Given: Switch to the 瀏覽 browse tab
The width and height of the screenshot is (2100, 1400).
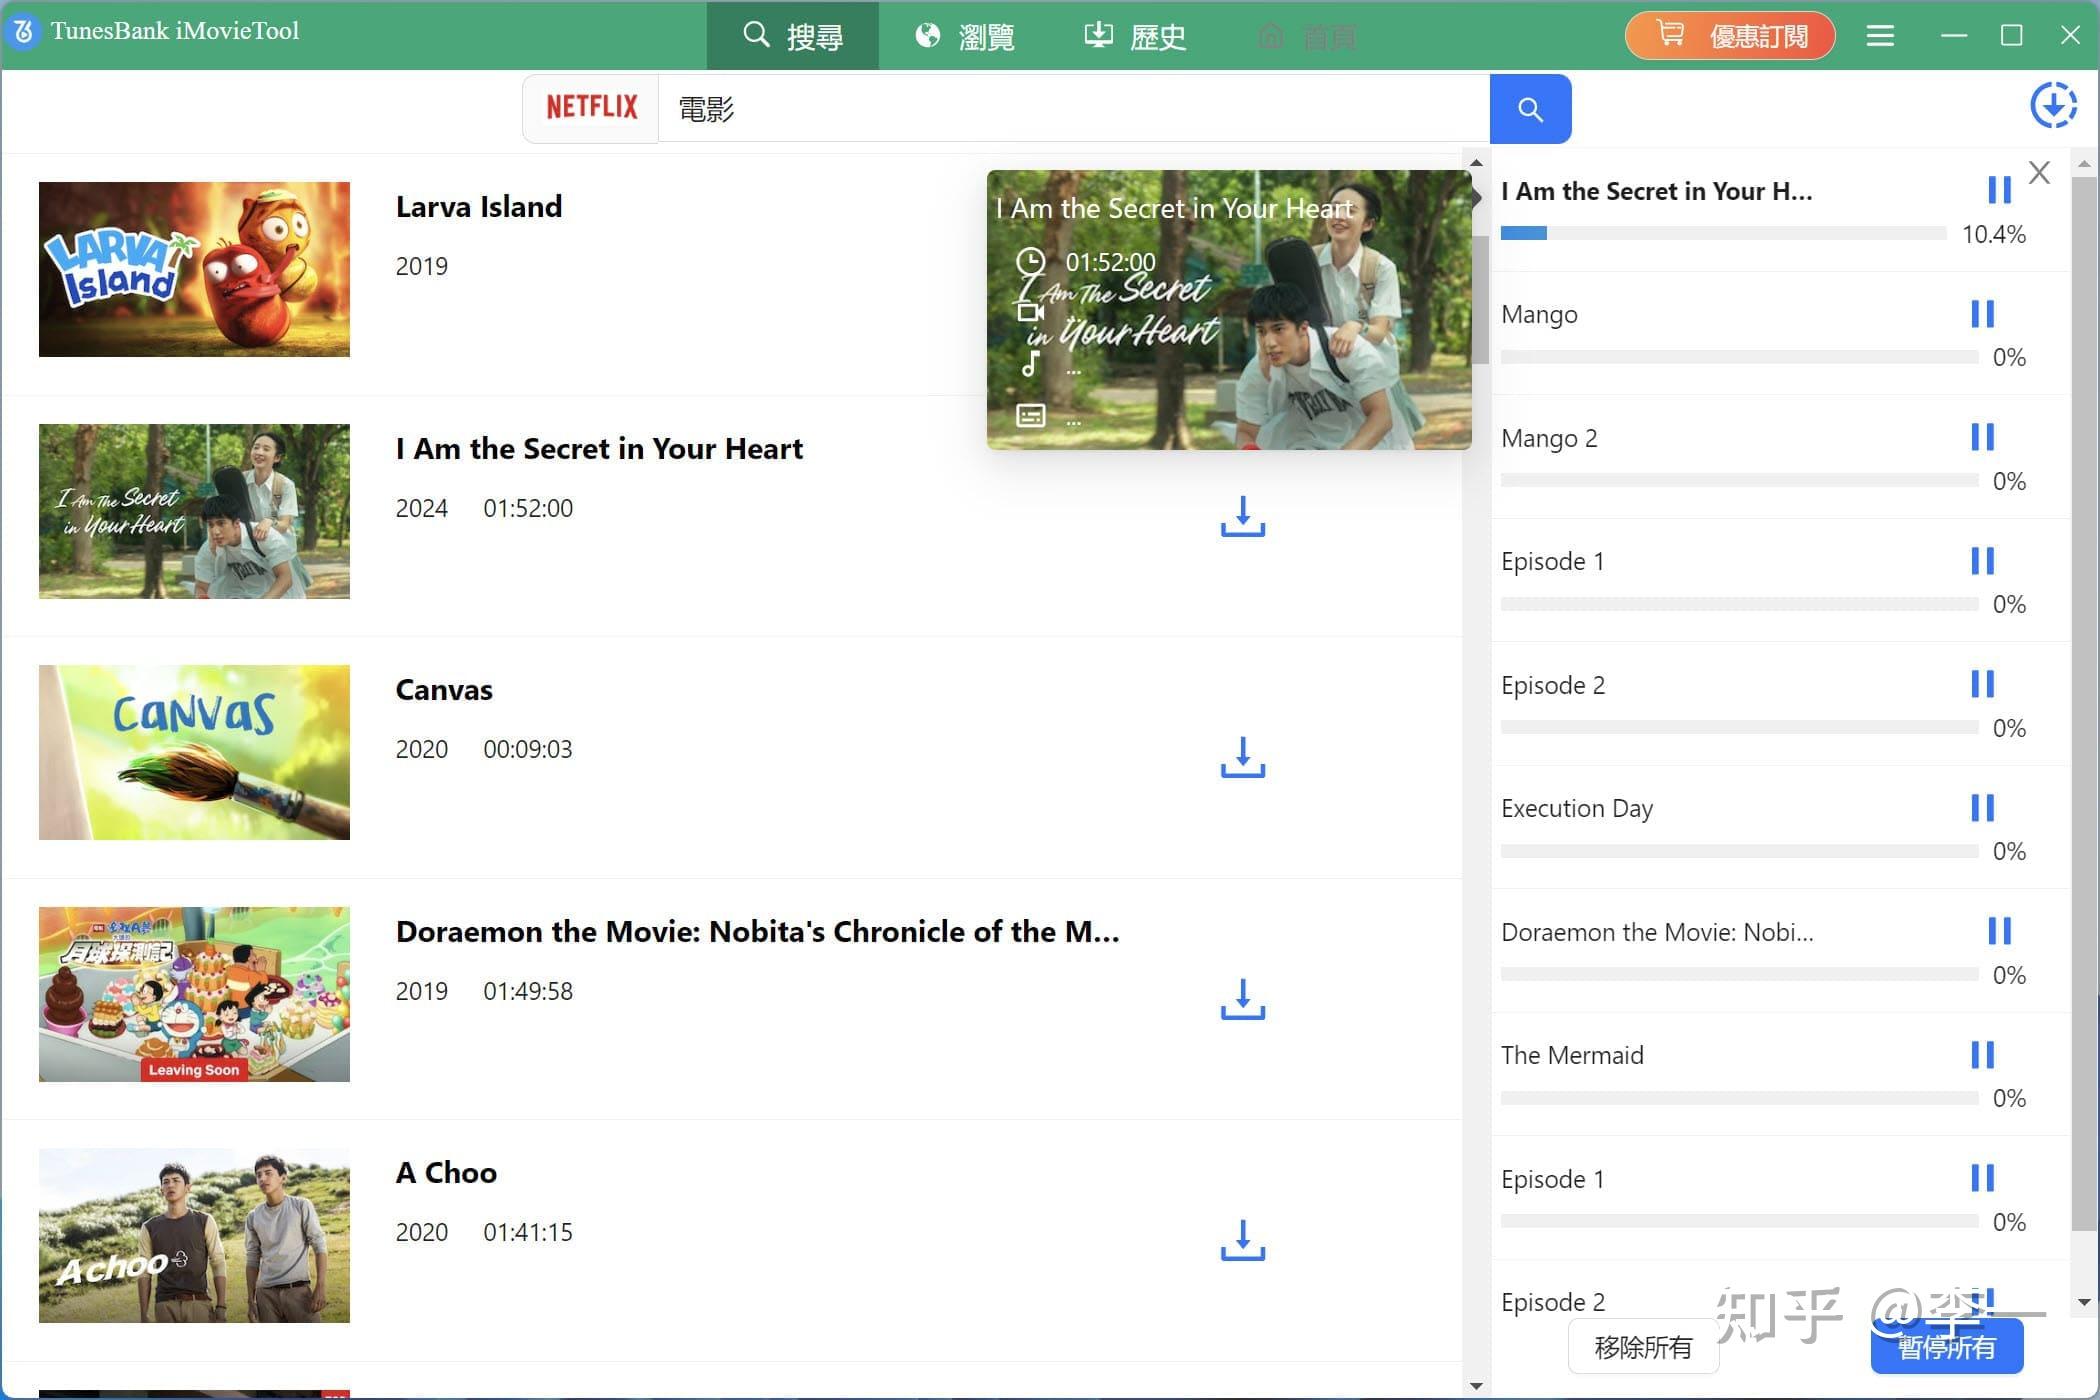Looking at the screenshot, I should coord(964,36).
